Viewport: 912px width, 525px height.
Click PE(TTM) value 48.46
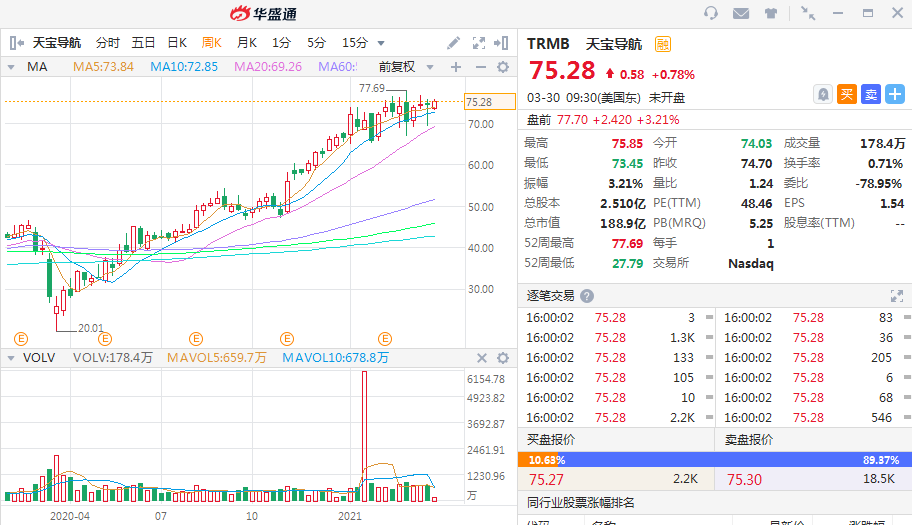[756, 203]
